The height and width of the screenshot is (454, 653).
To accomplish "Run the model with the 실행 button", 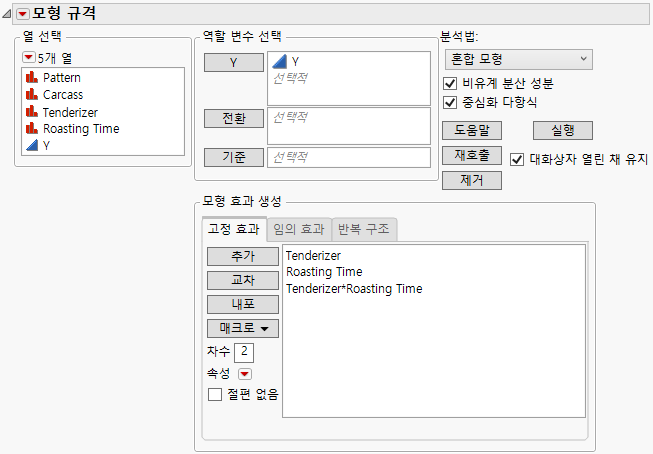I will (563, 130).
